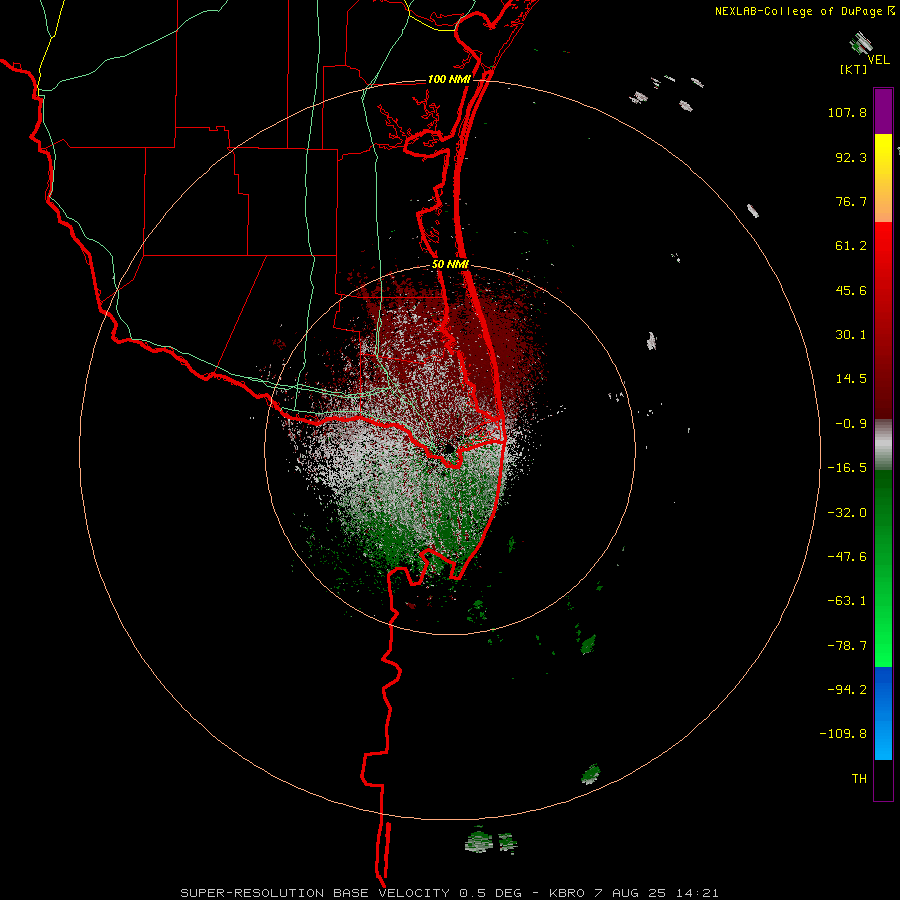Viewport: 900px width, 900px height.
Task: Click the -94.2 legend value
Action: (x=847, y=689)
